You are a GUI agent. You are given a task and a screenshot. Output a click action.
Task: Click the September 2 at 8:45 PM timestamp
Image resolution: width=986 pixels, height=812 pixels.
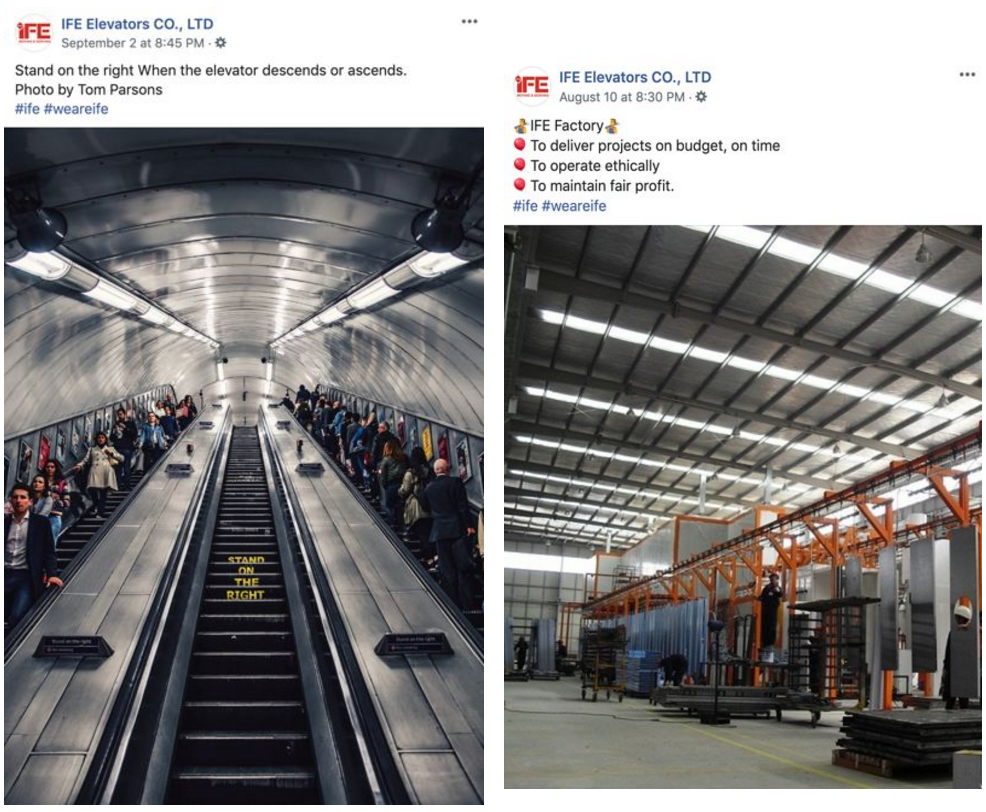coord(133,43)
